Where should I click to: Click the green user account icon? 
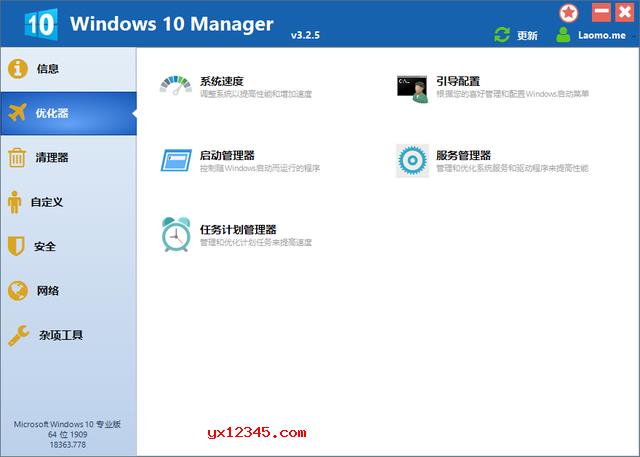(563, 35)
